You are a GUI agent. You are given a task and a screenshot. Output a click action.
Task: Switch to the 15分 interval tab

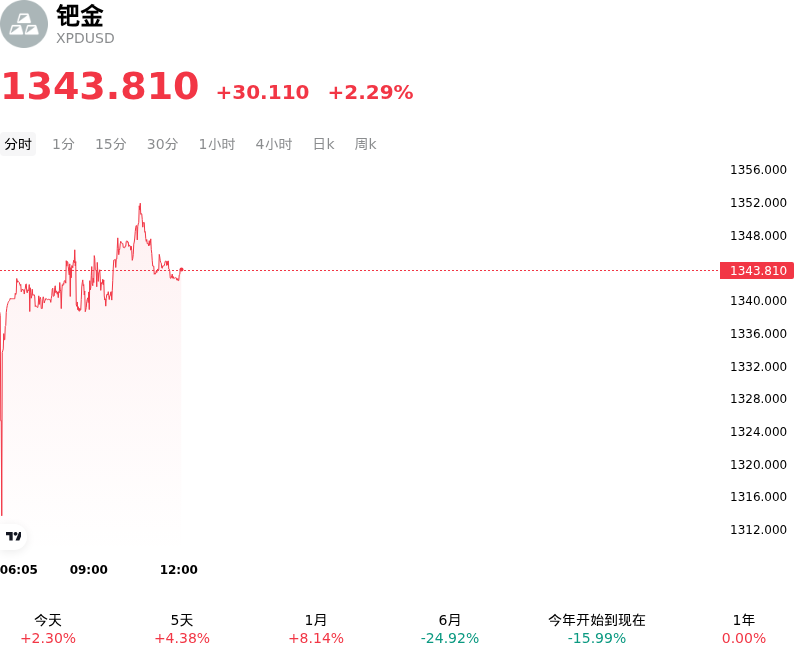pos(111,144)
